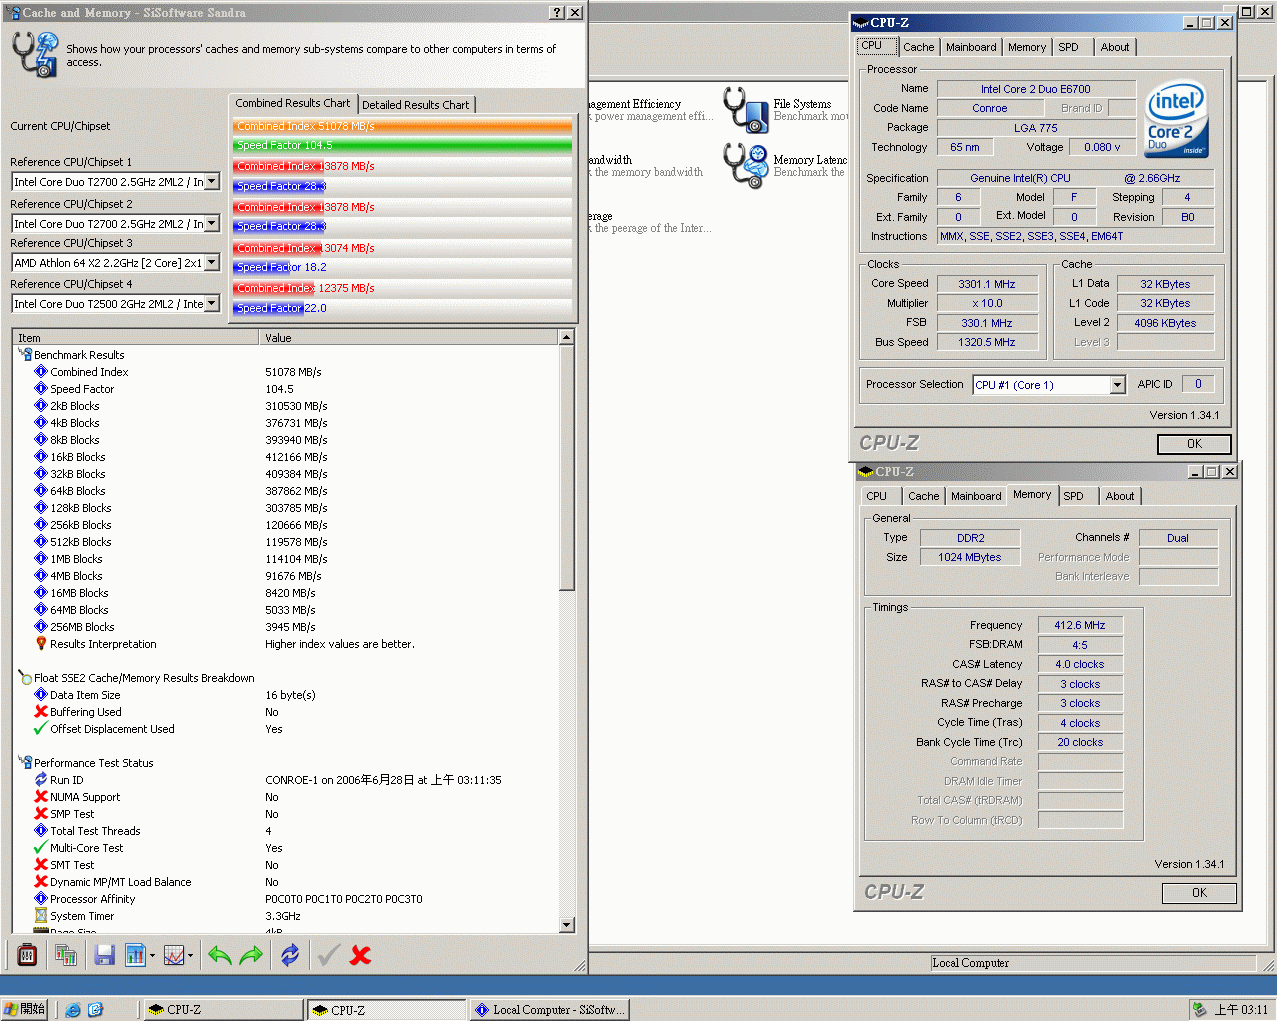The height and width of the screenshot is (1021, 1277).
Task: Launch Internet Explorer from quick launch
Action: [x=73, y=1010]
